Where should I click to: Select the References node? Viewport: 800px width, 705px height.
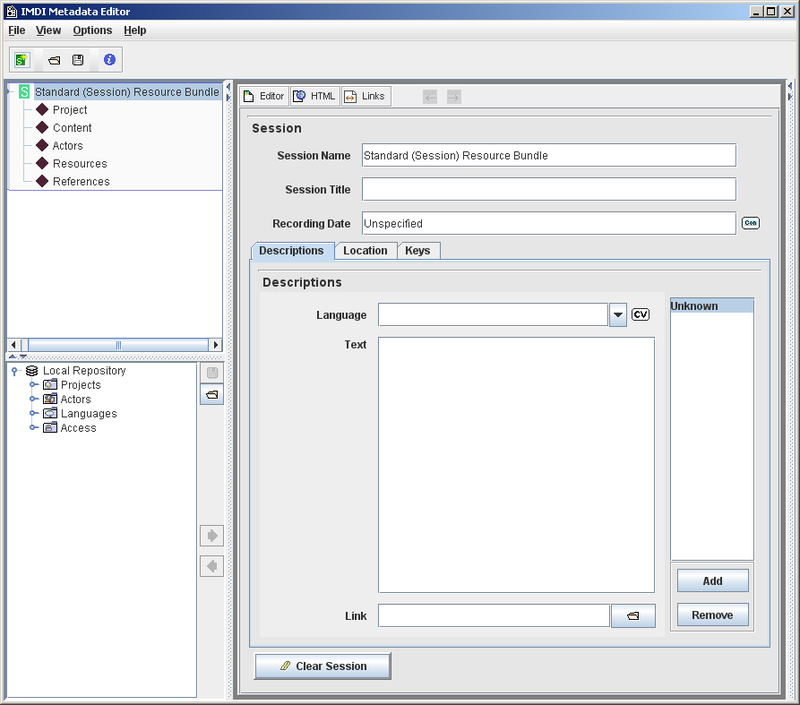(x=81, y=181)
